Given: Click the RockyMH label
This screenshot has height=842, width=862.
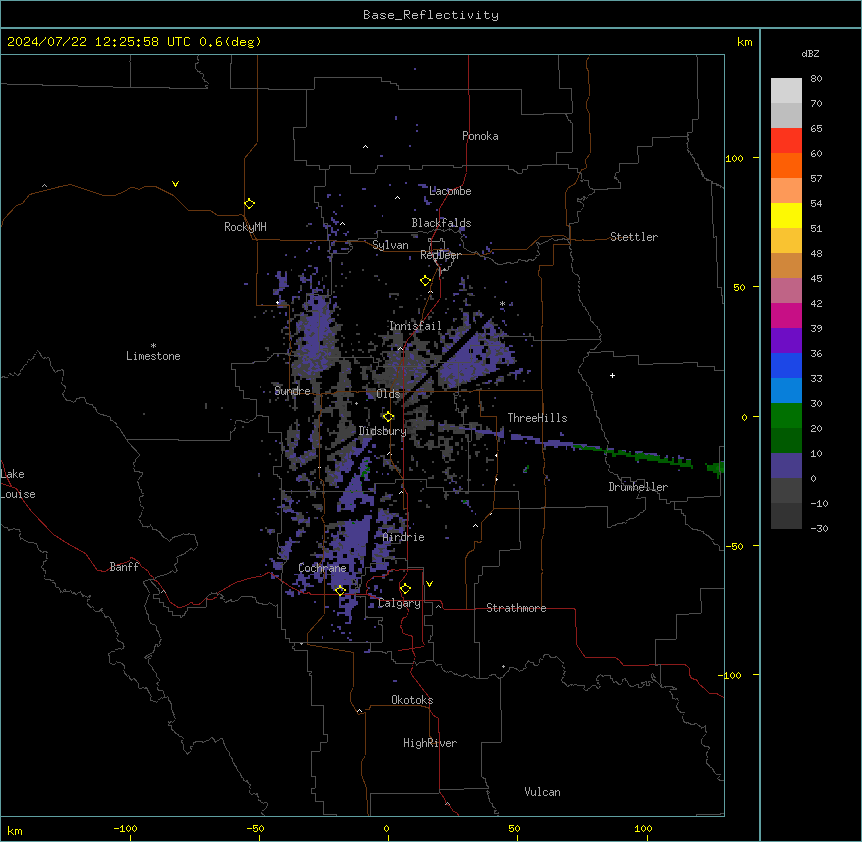Looking at the screenshot, I should coord(245,227).
